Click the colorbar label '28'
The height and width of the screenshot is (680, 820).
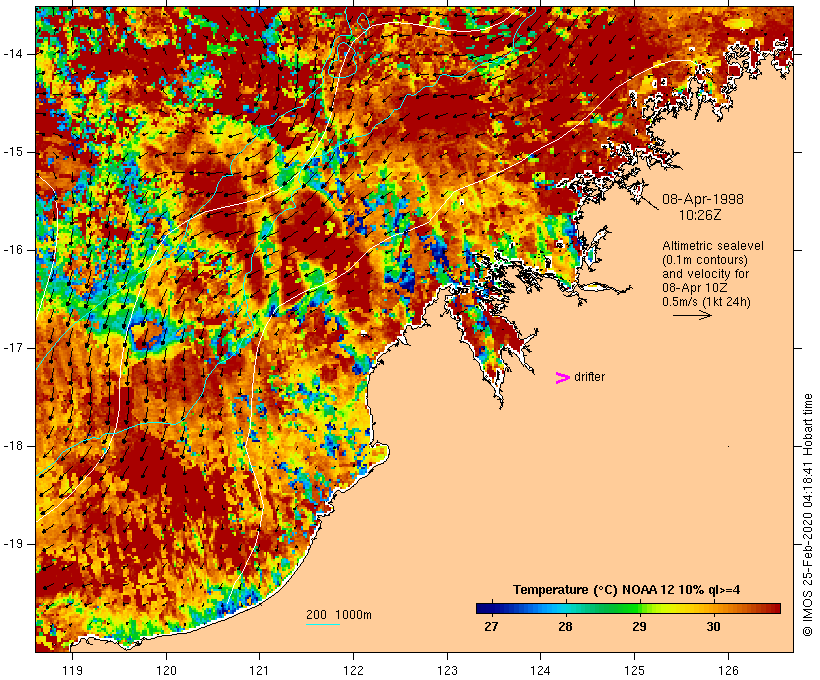565,627
